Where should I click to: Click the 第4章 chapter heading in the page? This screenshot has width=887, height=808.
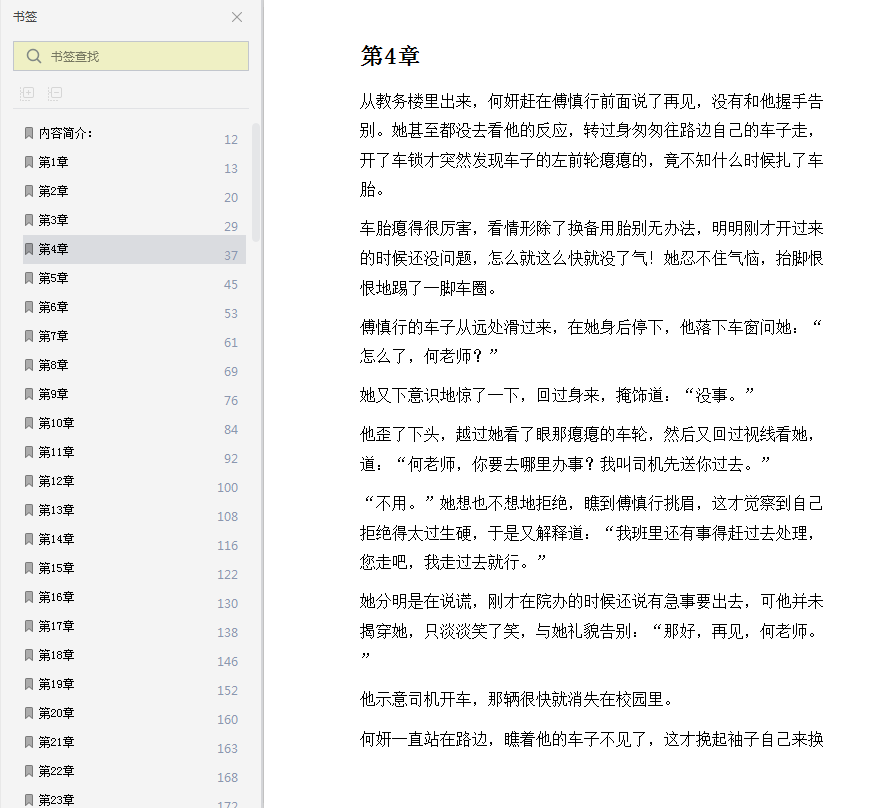pos(390,56)
